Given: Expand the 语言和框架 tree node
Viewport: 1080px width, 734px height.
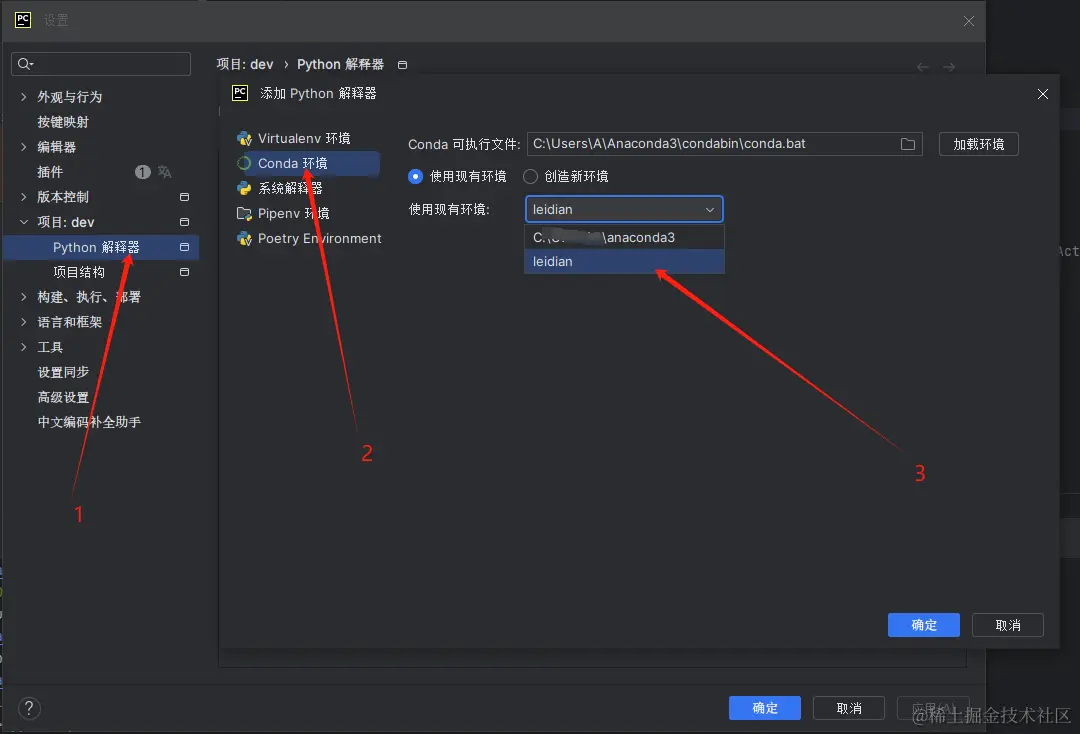Looking at the screenshot, I should coord(23,322).
